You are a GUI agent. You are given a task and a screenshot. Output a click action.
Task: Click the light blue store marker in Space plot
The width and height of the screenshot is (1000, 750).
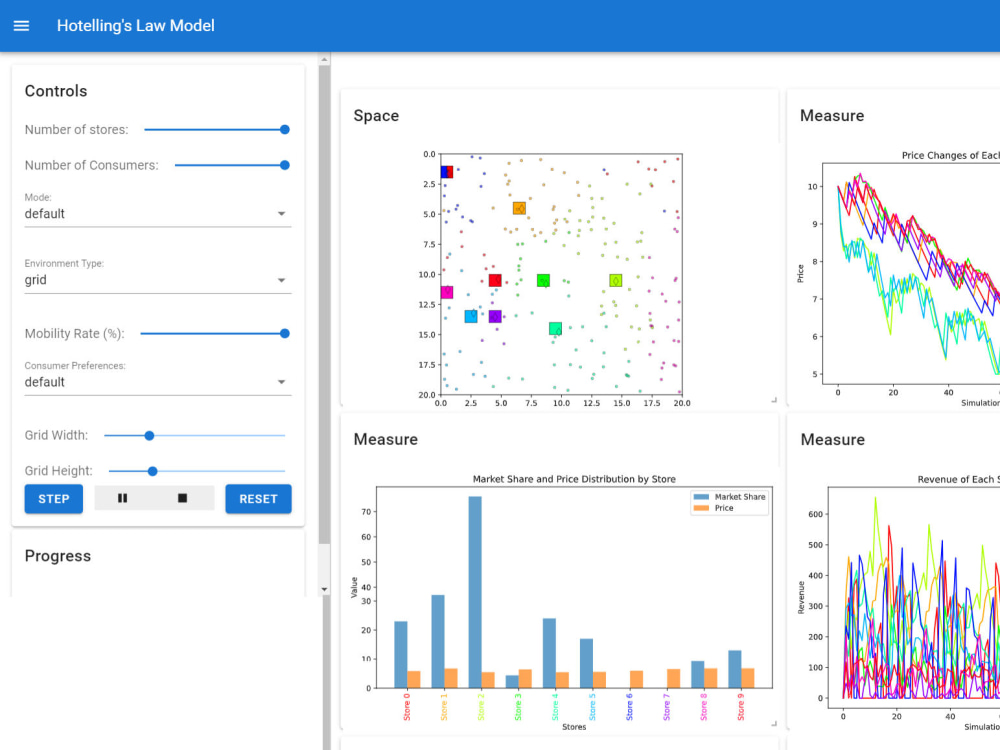pos(471,316)
